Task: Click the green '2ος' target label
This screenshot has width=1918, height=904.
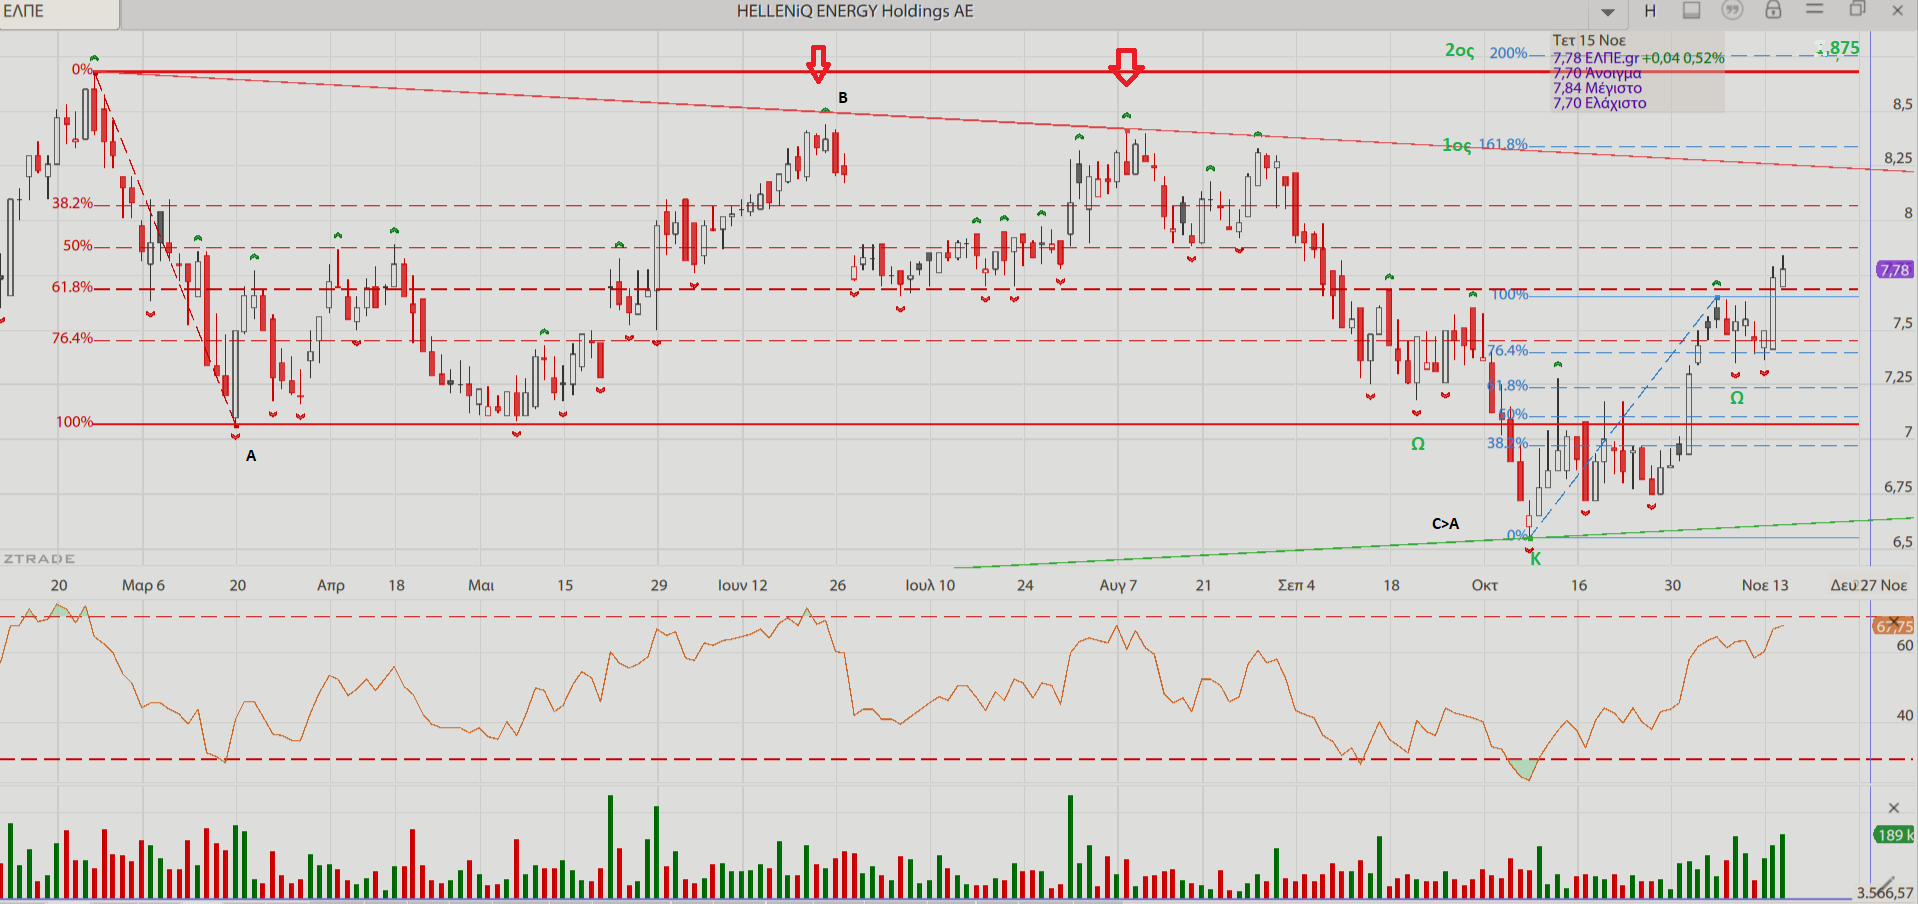Action: point(1459,50)
